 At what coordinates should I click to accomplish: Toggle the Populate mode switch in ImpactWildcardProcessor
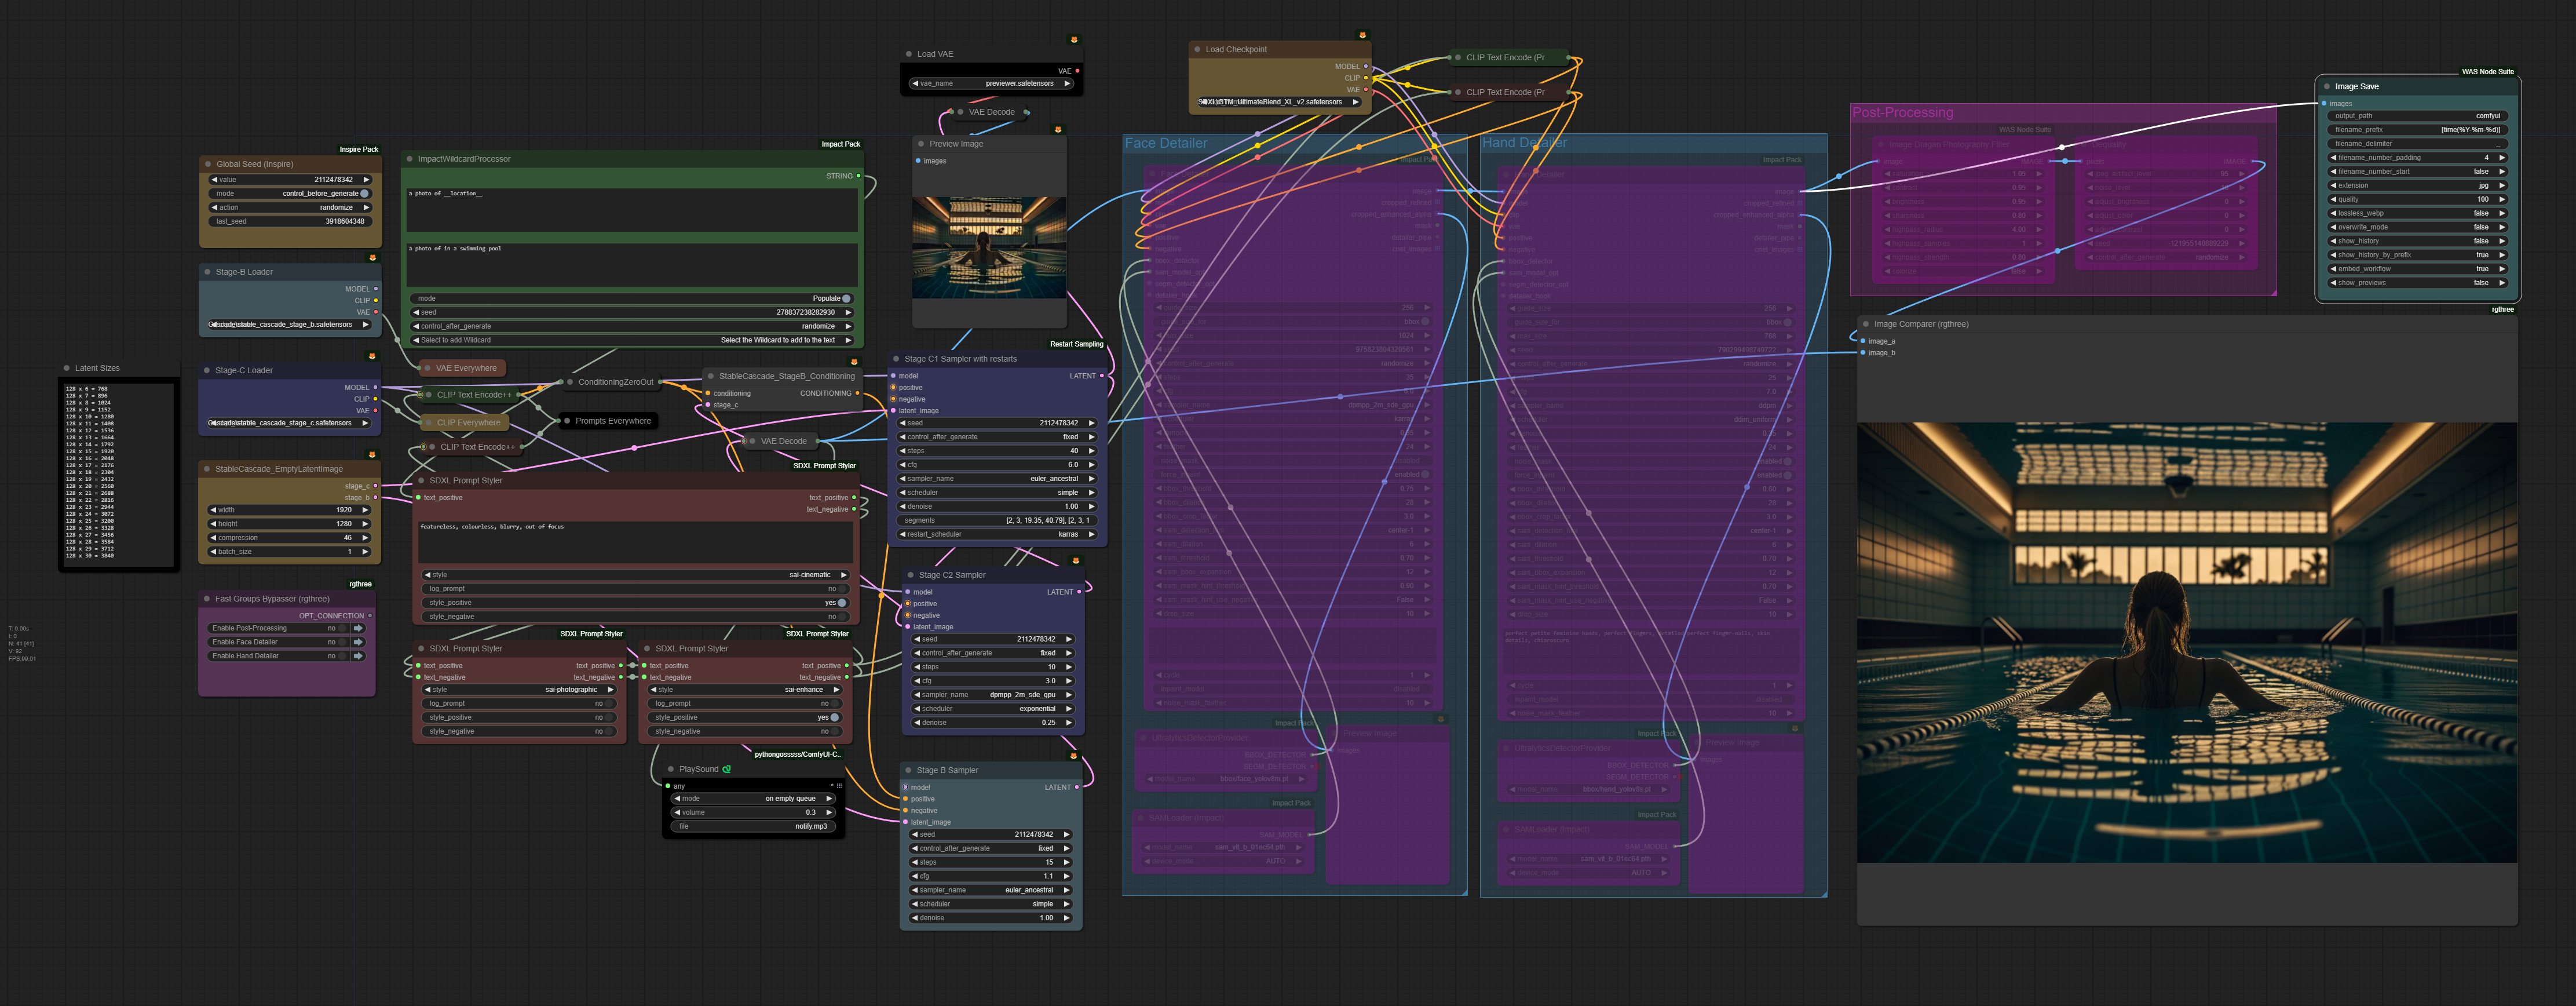846,298
